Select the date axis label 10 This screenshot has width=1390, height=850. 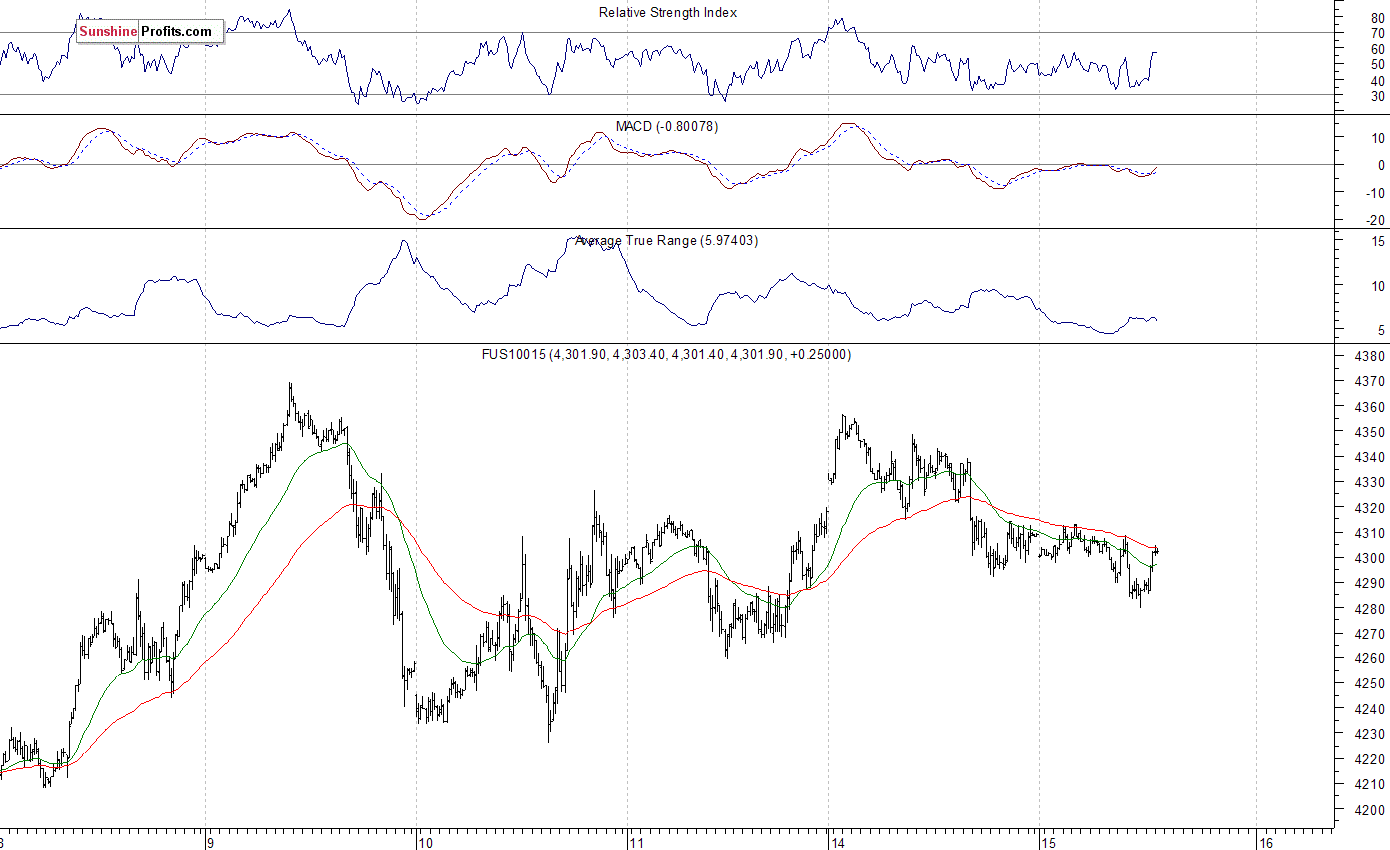426,843
